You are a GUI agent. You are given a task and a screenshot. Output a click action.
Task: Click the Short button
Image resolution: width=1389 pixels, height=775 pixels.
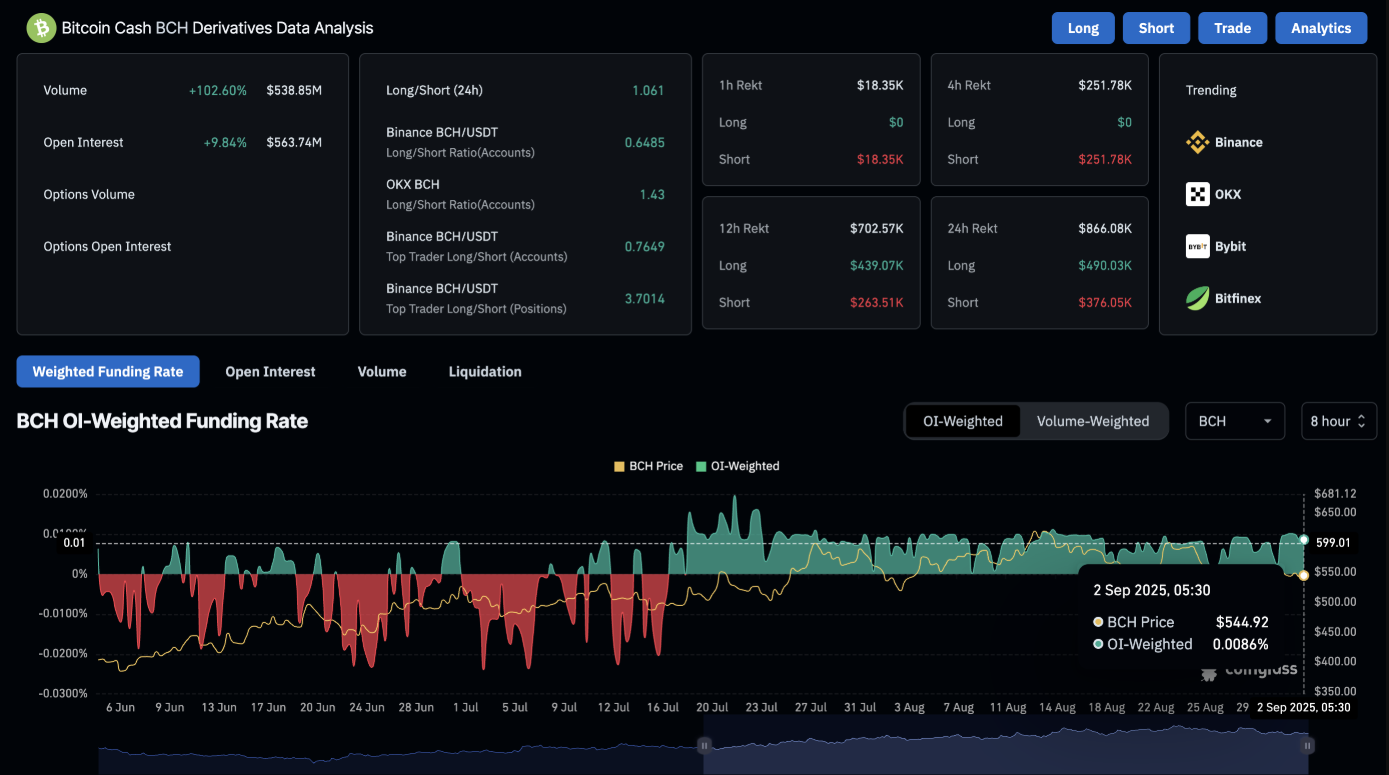pyautogui.click(x=1156, y=28)
